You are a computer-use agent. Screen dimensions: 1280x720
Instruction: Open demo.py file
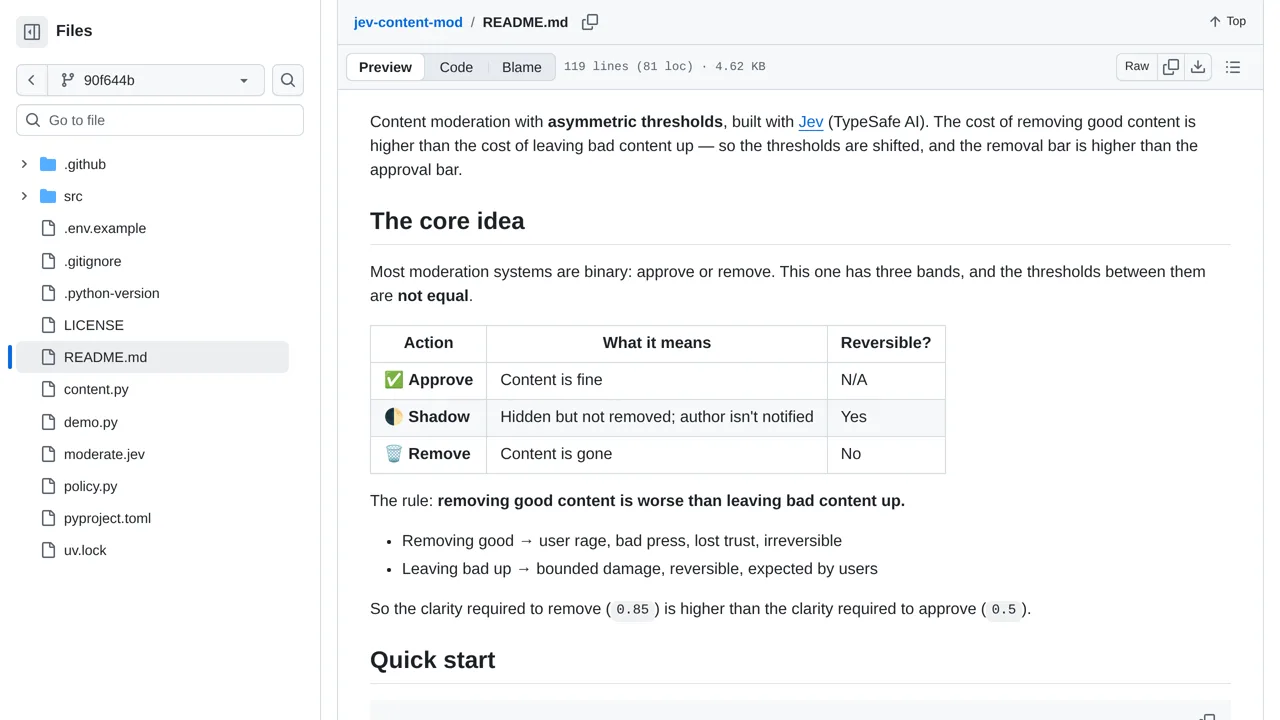pyautogui.click(x=90, y=422)
